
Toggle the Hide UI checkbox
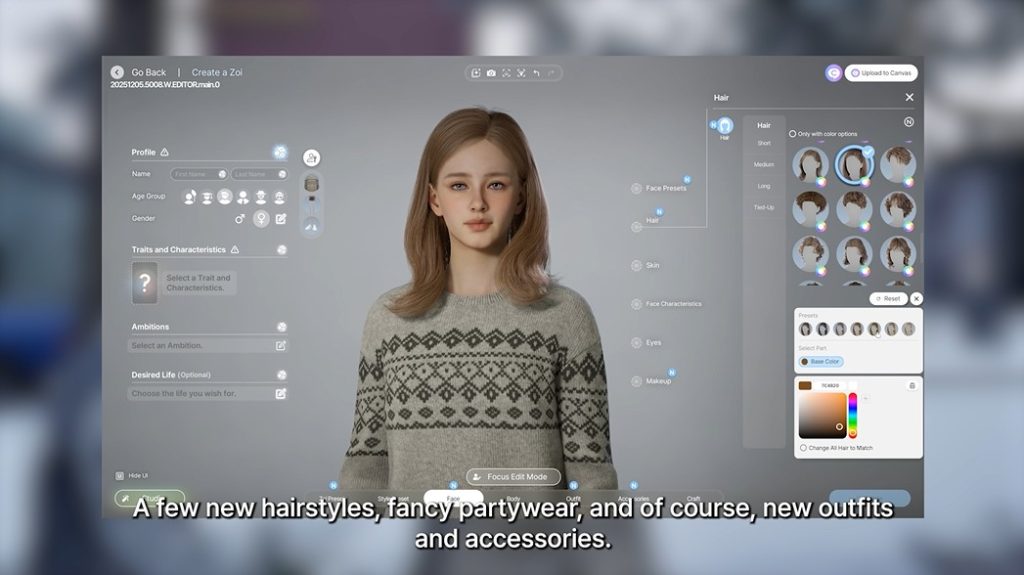[119, 476]
